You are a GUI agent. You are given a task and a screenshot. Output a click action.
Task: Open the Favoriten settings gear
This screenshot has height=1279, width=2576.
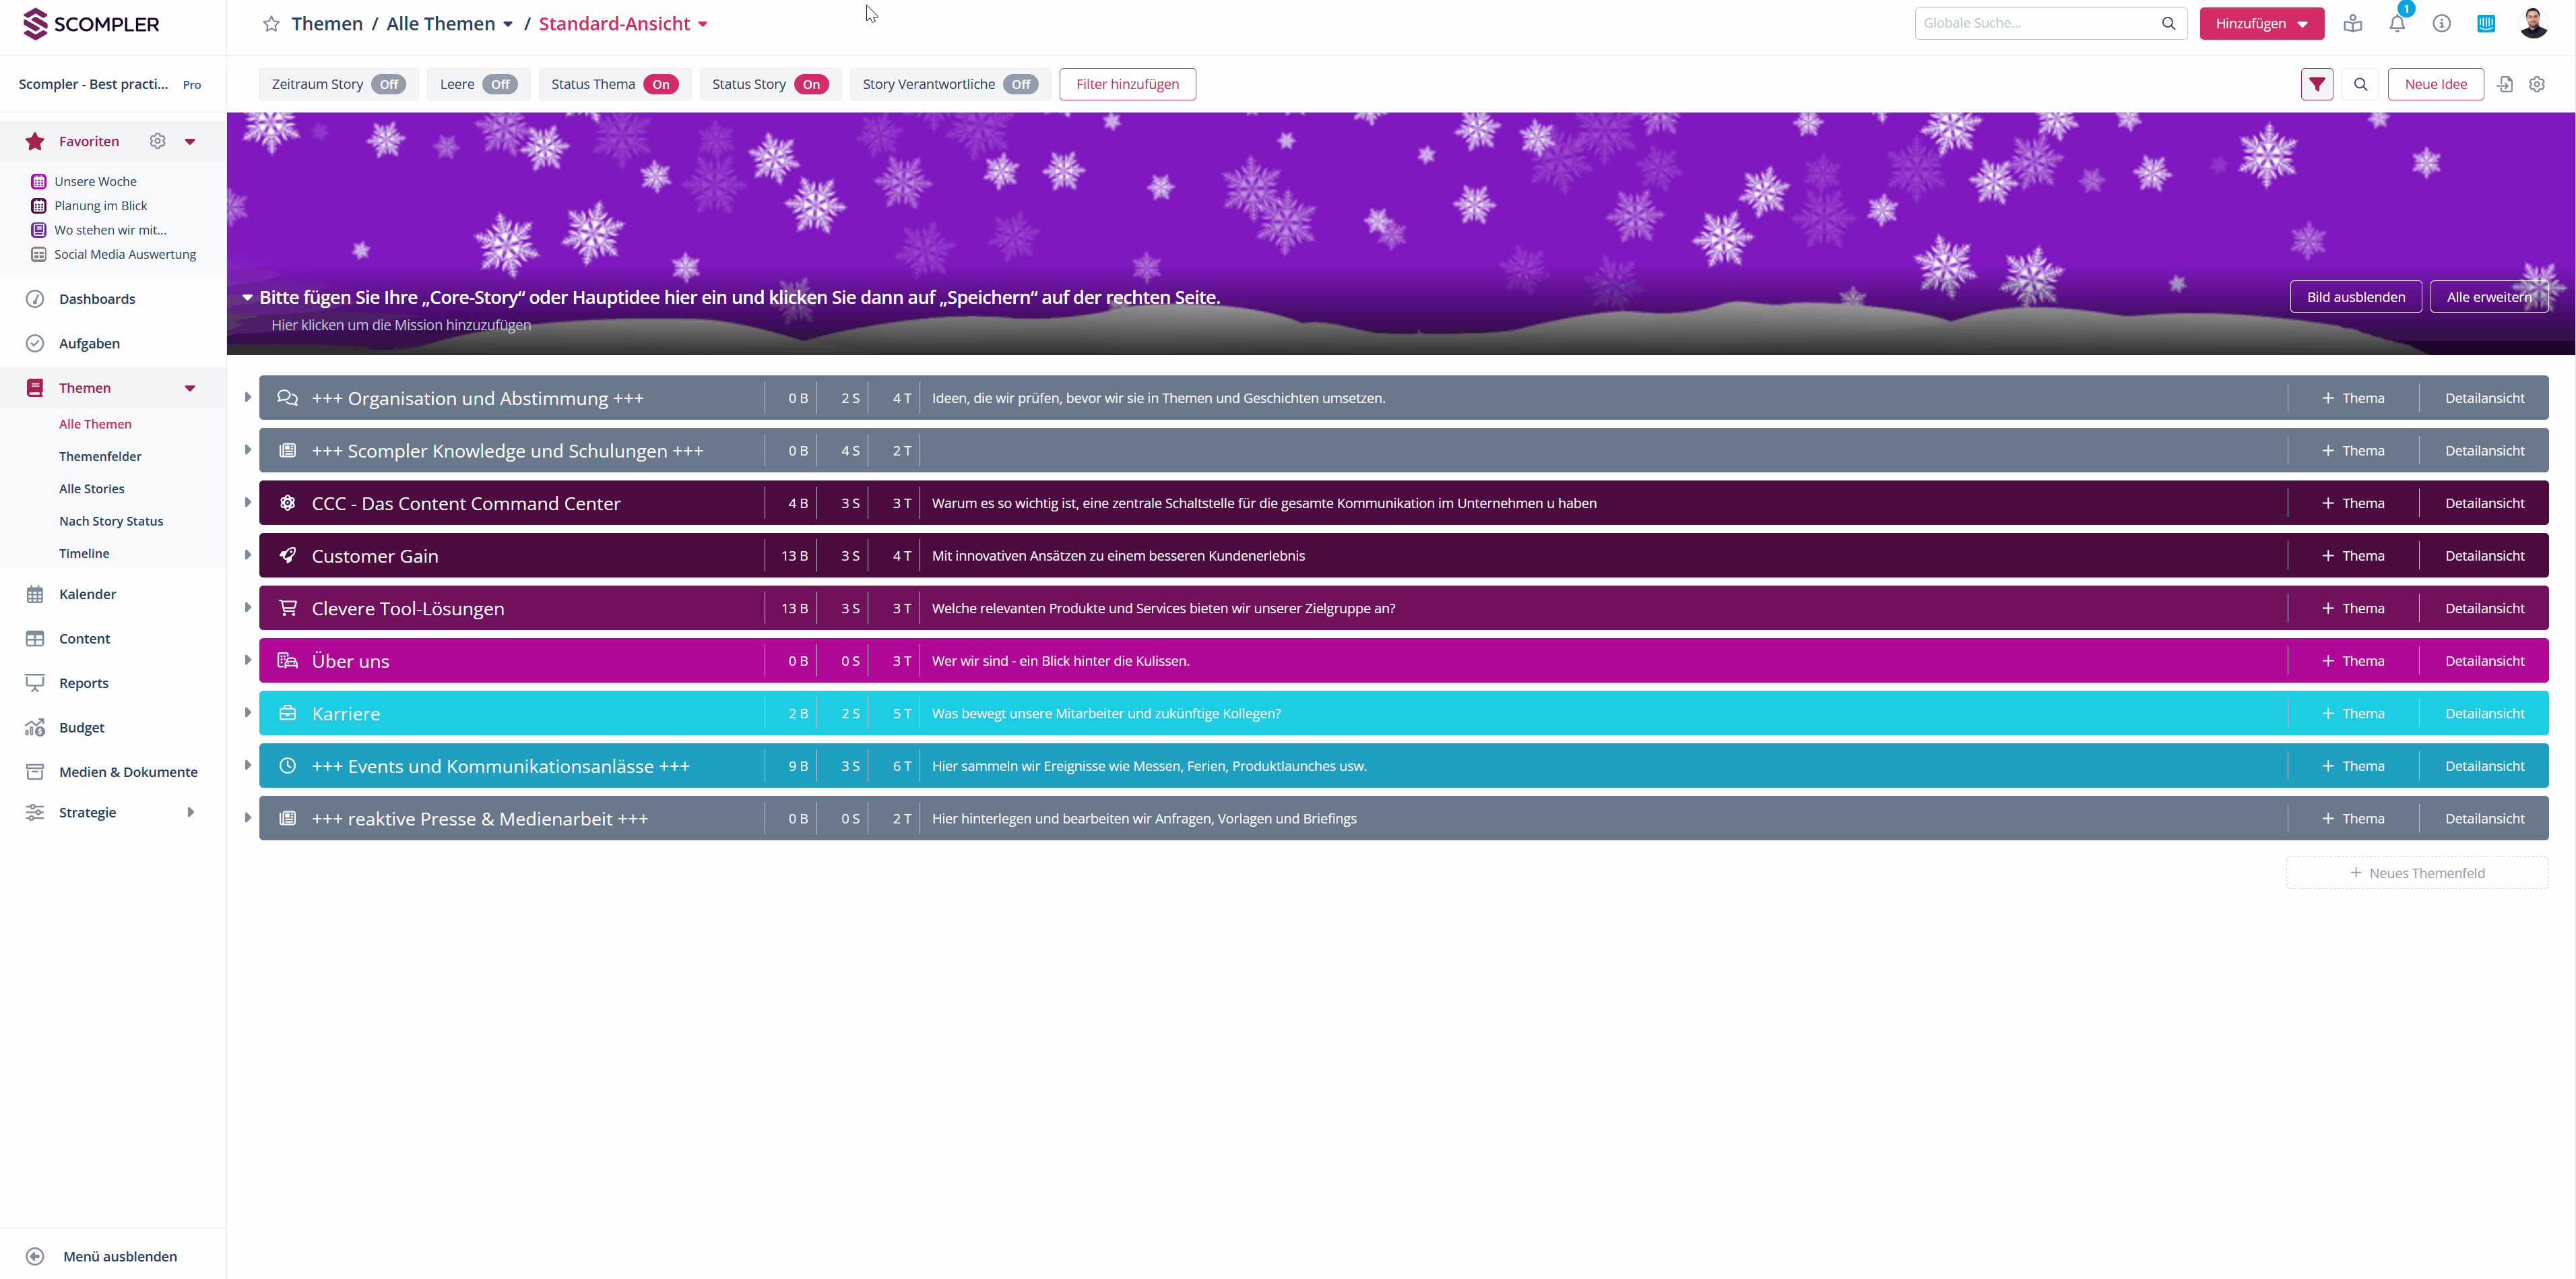(x=157, y=141)
